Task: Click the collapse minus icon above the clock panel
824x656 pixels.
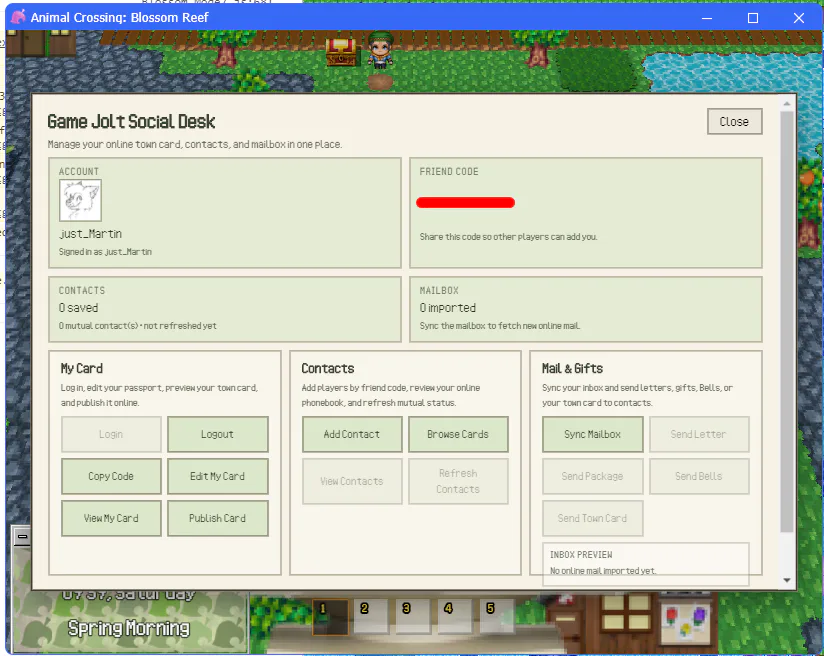Action: coord(22,537)
